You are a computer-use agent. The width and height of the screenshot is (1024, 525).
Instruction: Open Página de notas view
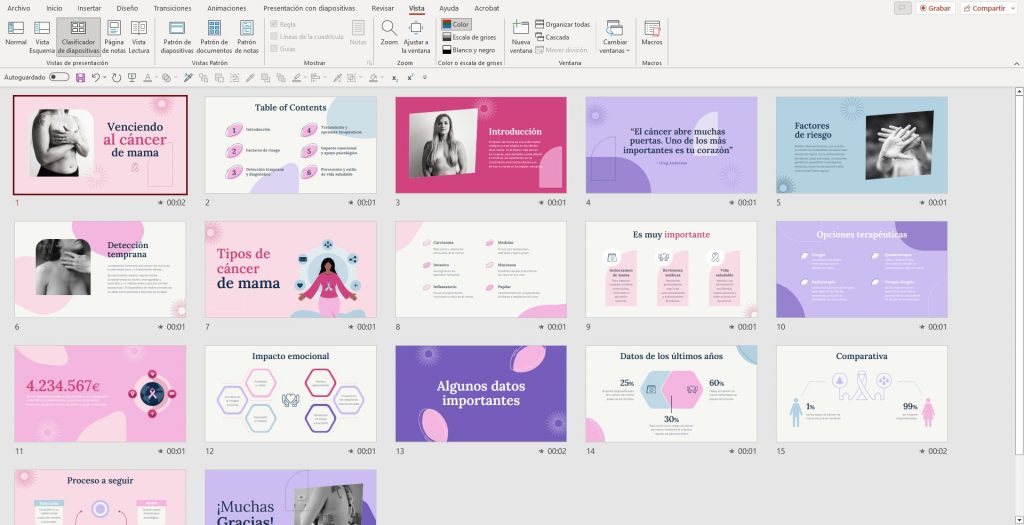114,33
